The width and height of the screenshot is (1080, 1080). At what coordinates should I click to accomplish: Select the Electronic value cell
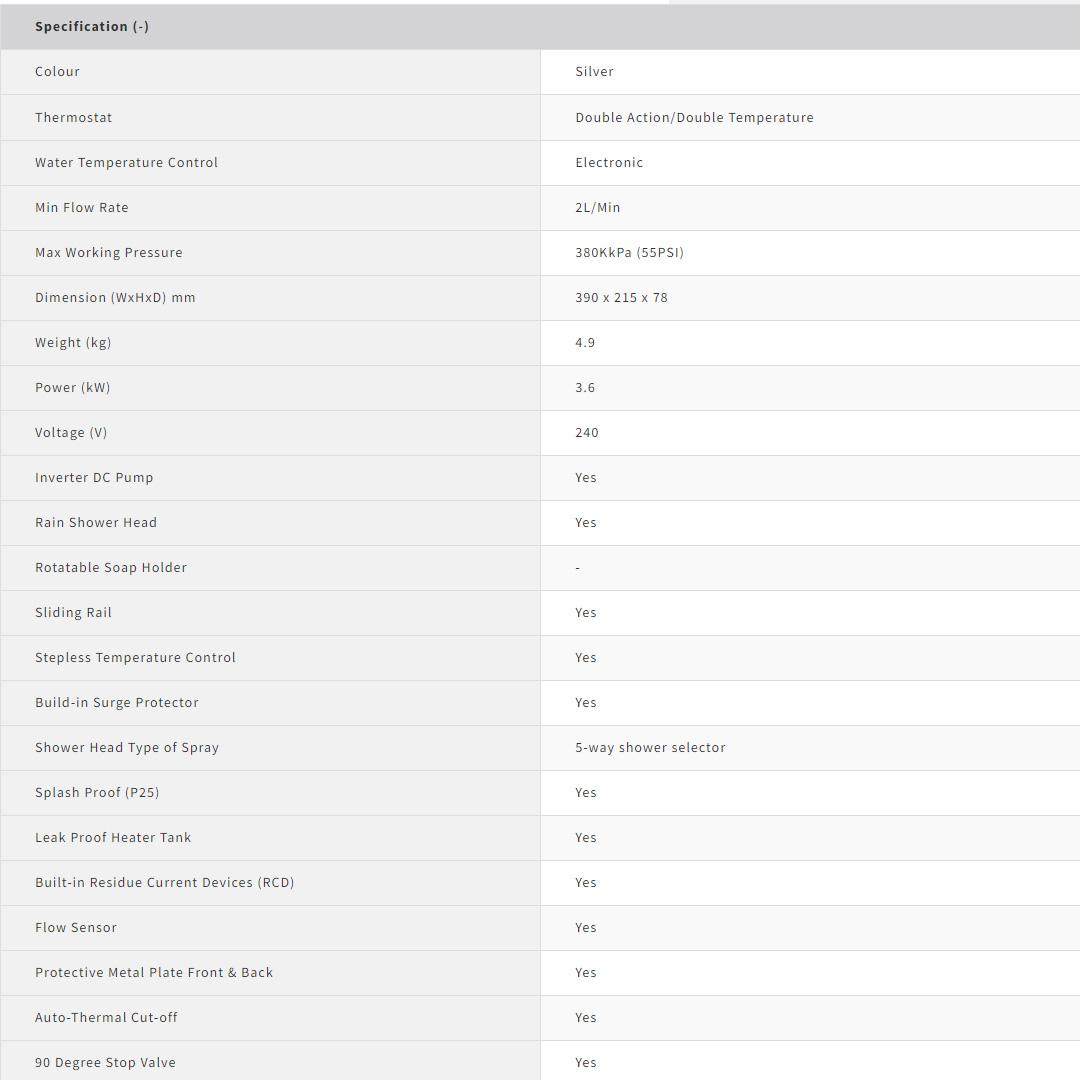click(x=609, y=163)
